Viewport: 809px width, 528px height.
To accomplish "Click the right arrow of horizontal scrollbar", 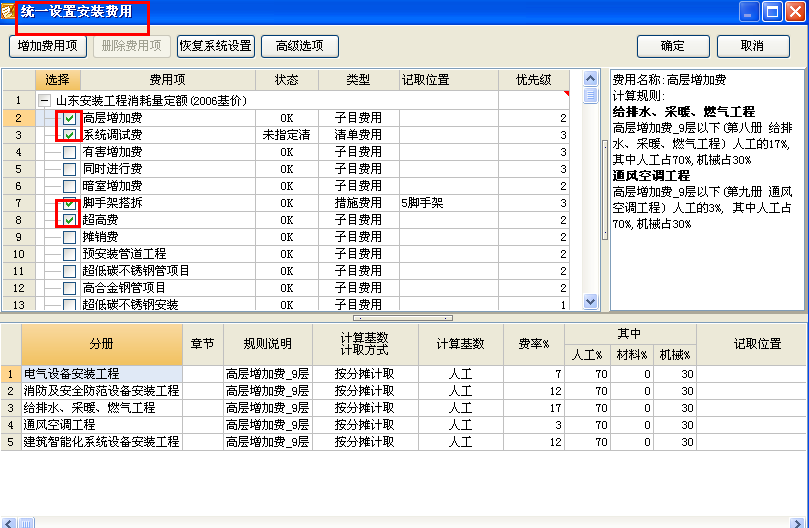I will [797, 523].
